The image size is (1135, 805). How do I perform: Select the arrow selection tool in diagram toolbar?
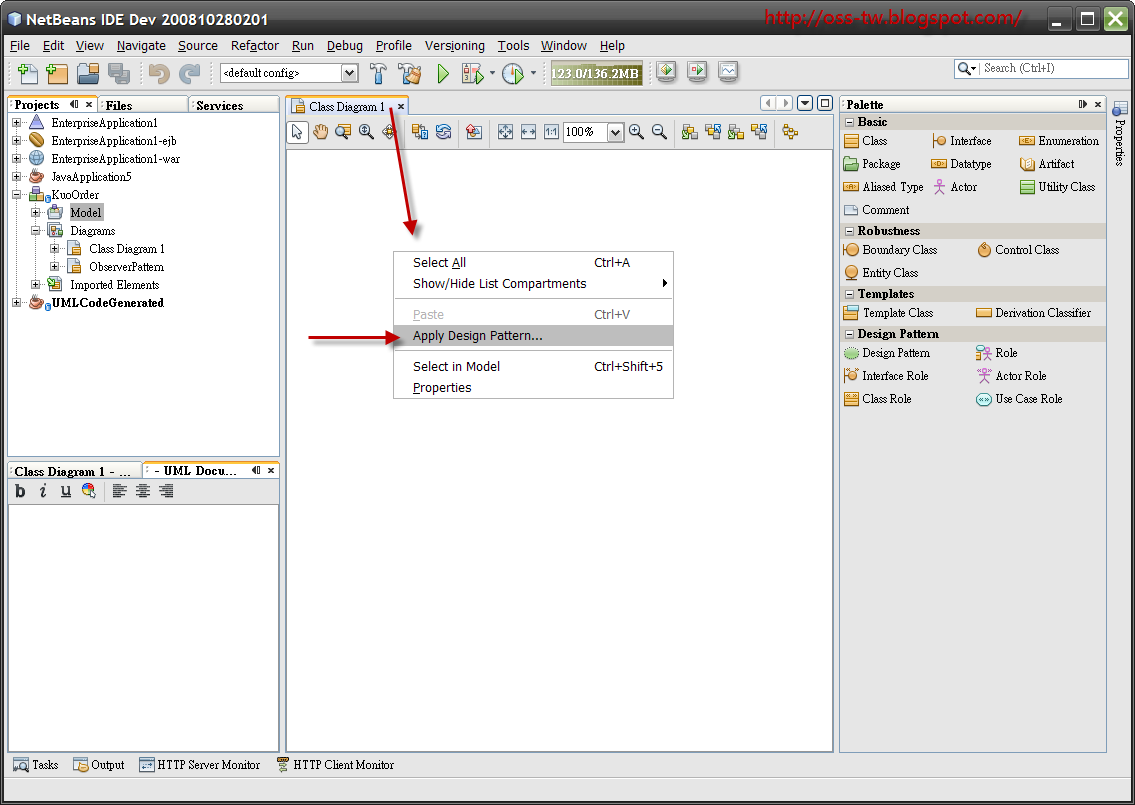click(x=297, y=132)
